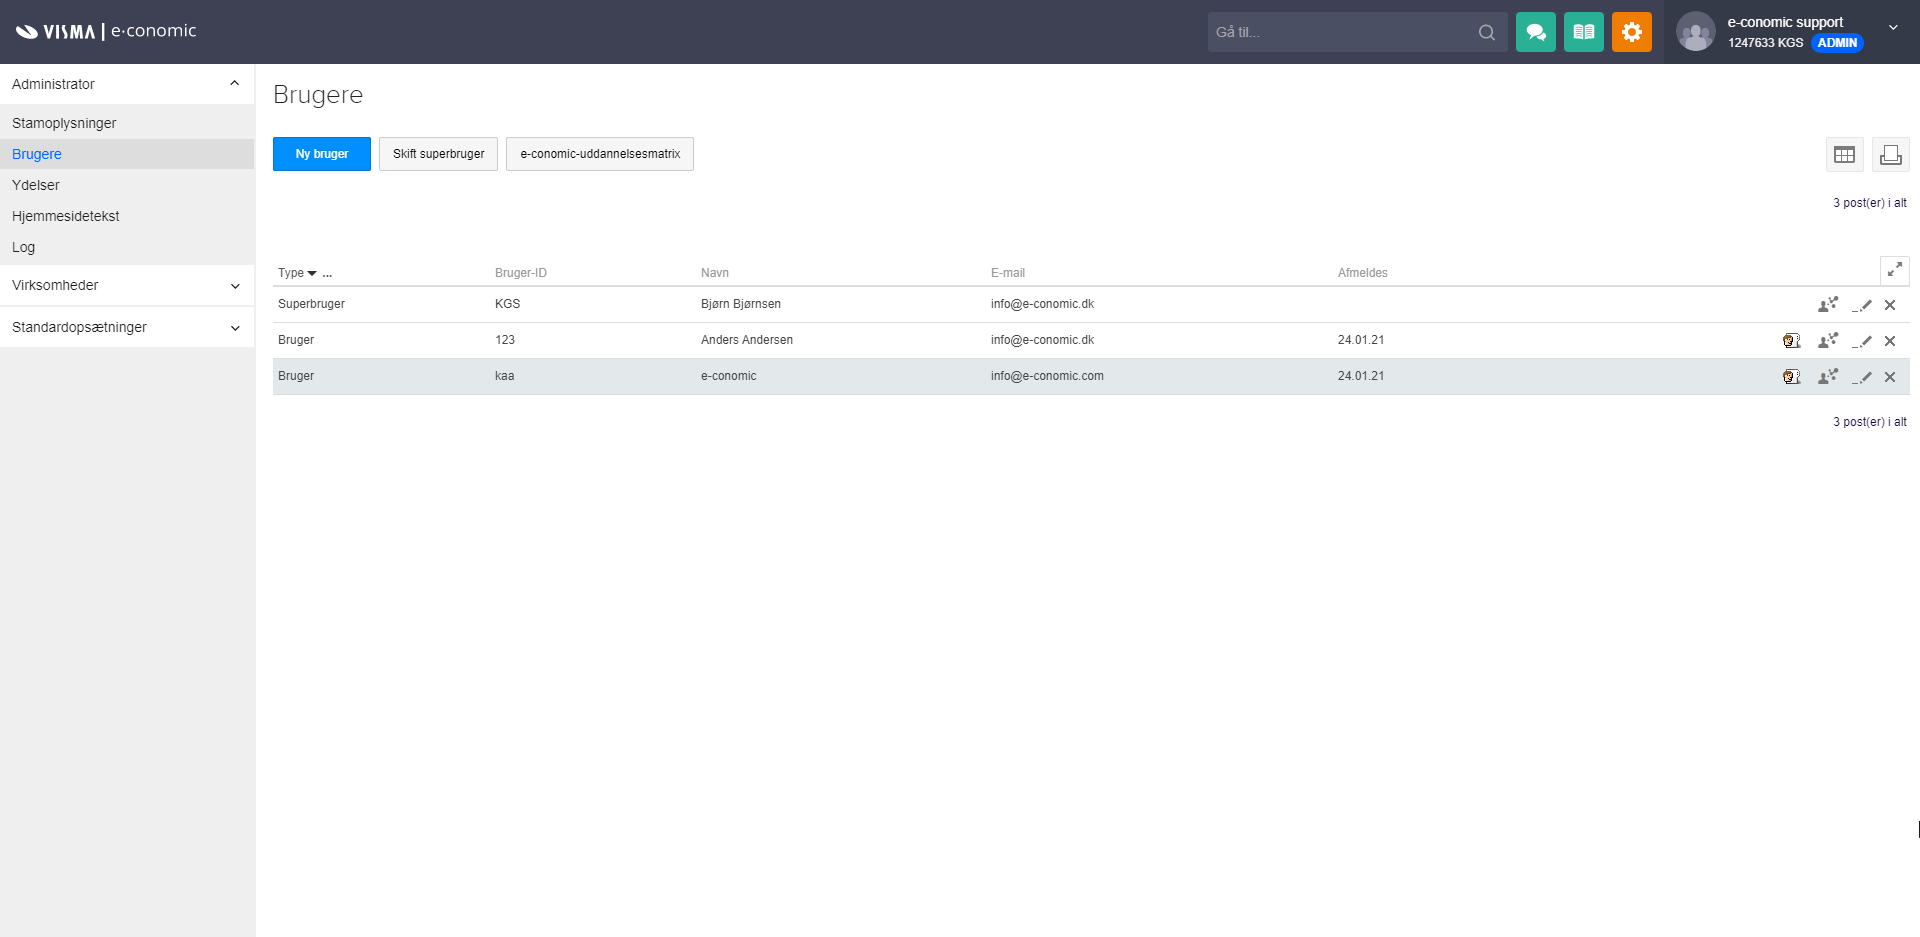Viewport: 1920px width, 937px height.
Task: Open the account dropdown arrow at top right
Action: click(x=1892, y=28)
